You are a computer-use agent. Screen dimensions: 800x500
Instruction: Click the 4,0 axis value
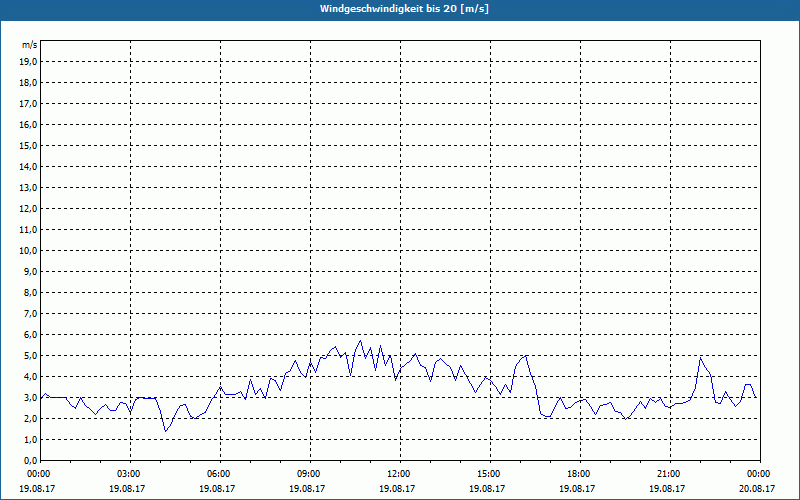pos(30,377)
